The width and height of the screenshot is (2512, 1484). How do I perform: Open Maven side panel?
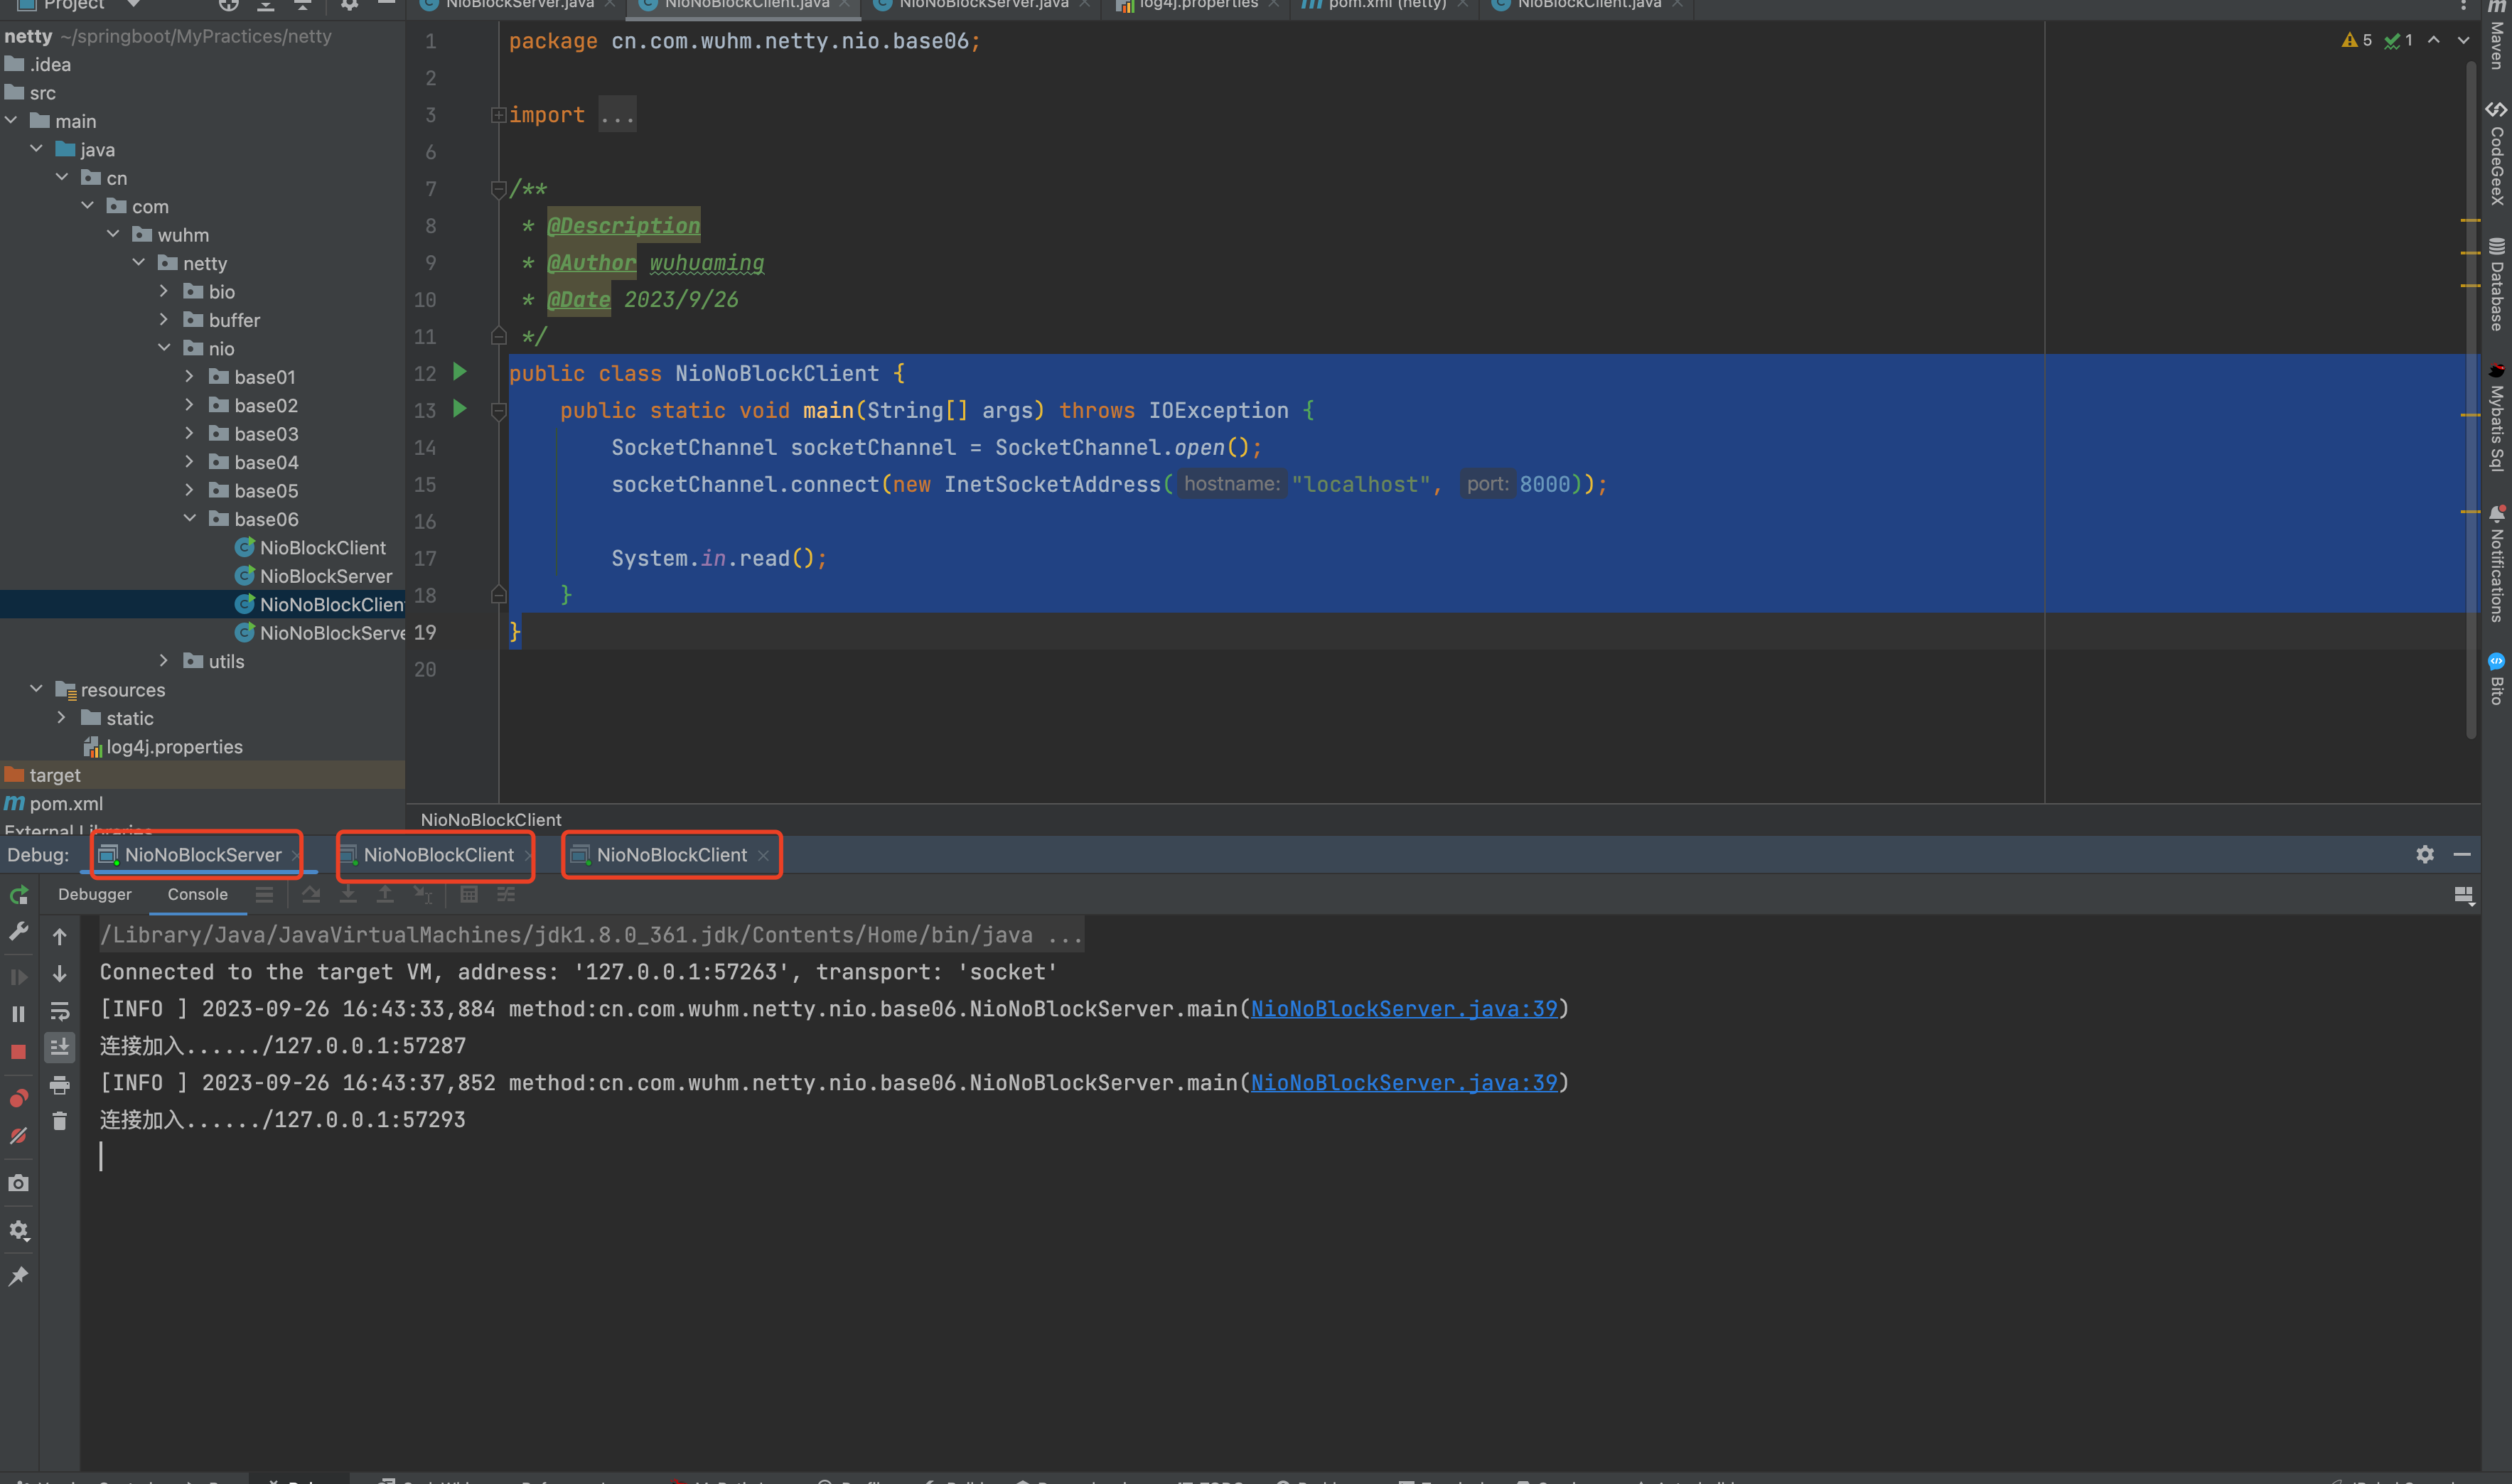(x=2497, y=37)
